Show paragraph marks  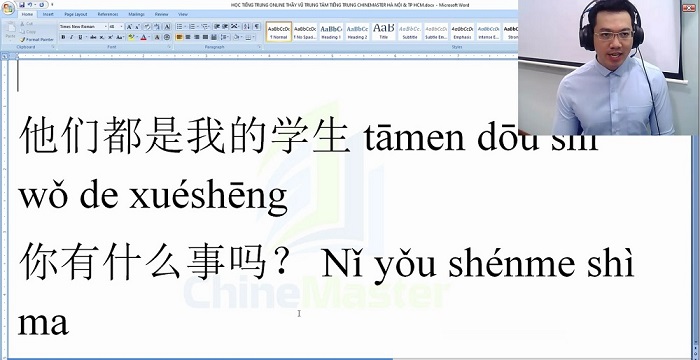tap(257, 26)
